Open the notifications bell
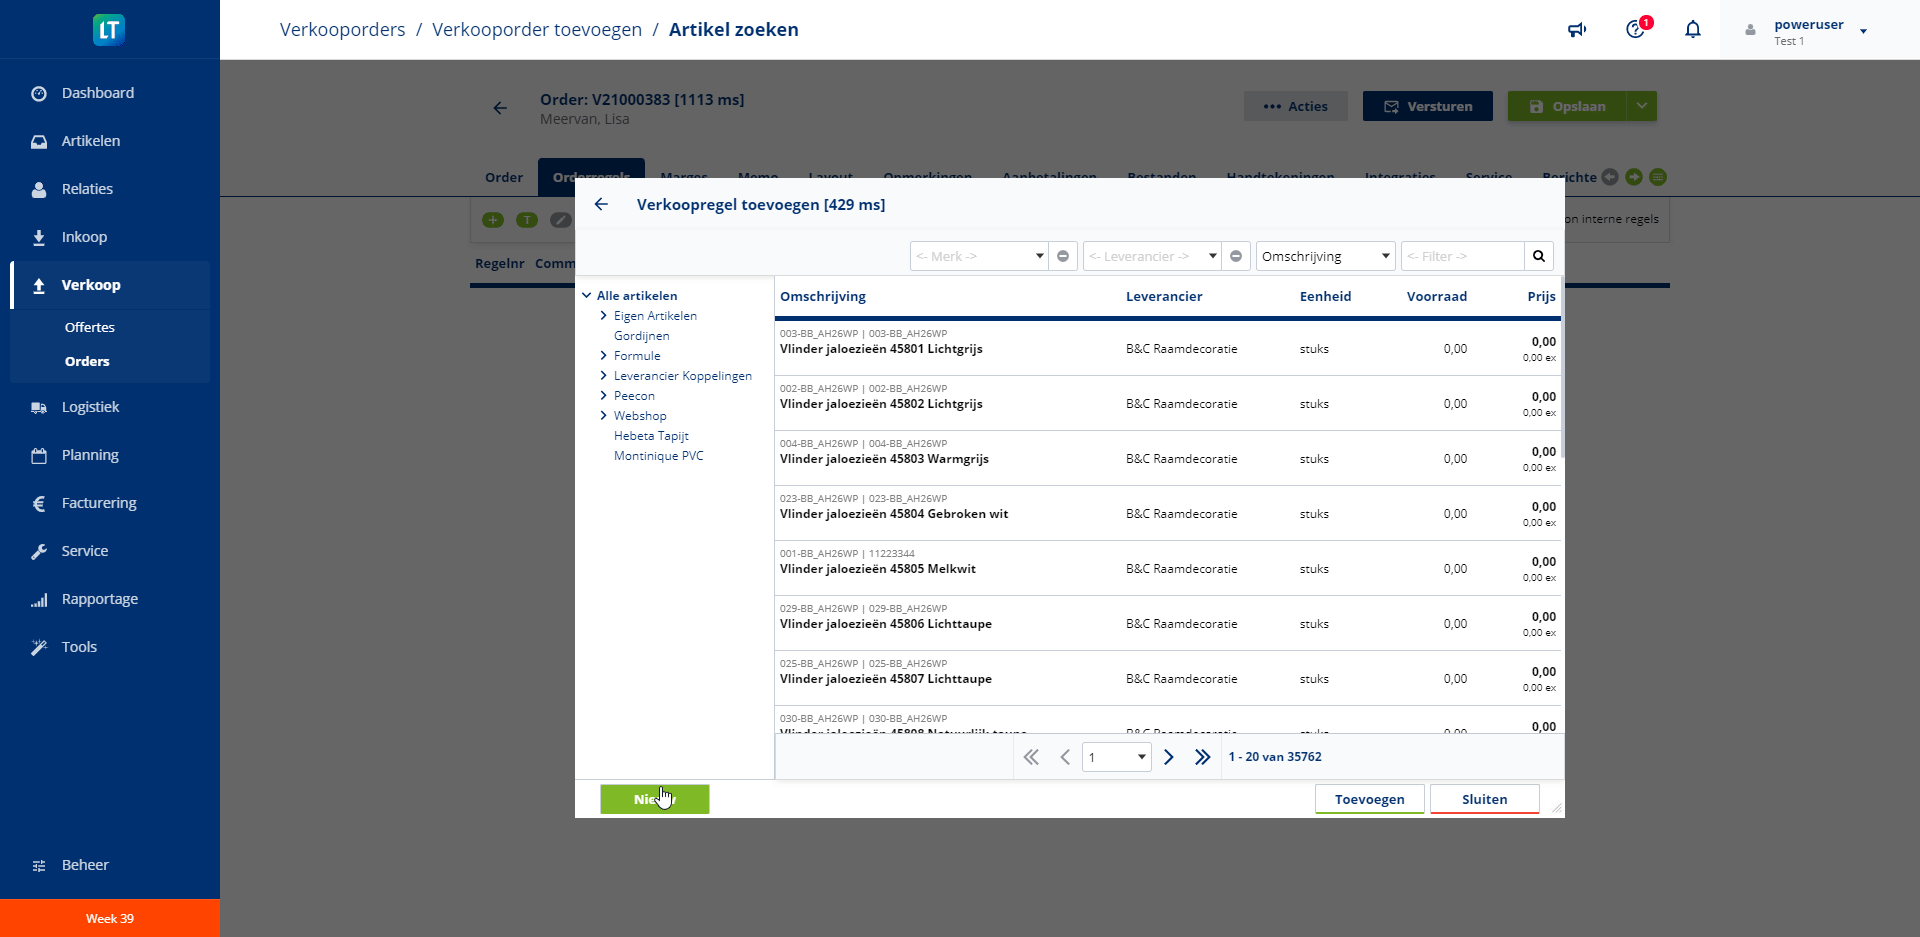Viewport: 1920px width, 937px height. click(x=1692, y=30)
